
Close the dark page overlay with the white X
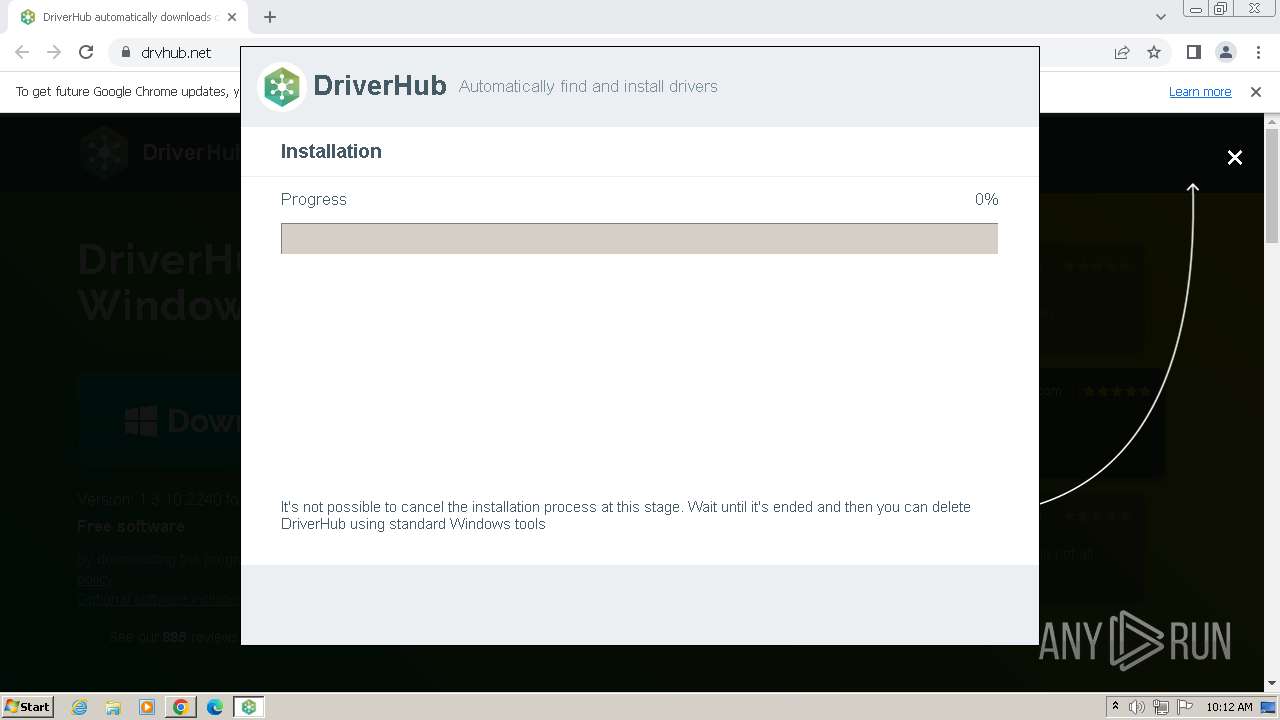click(x=1235, y=157)
